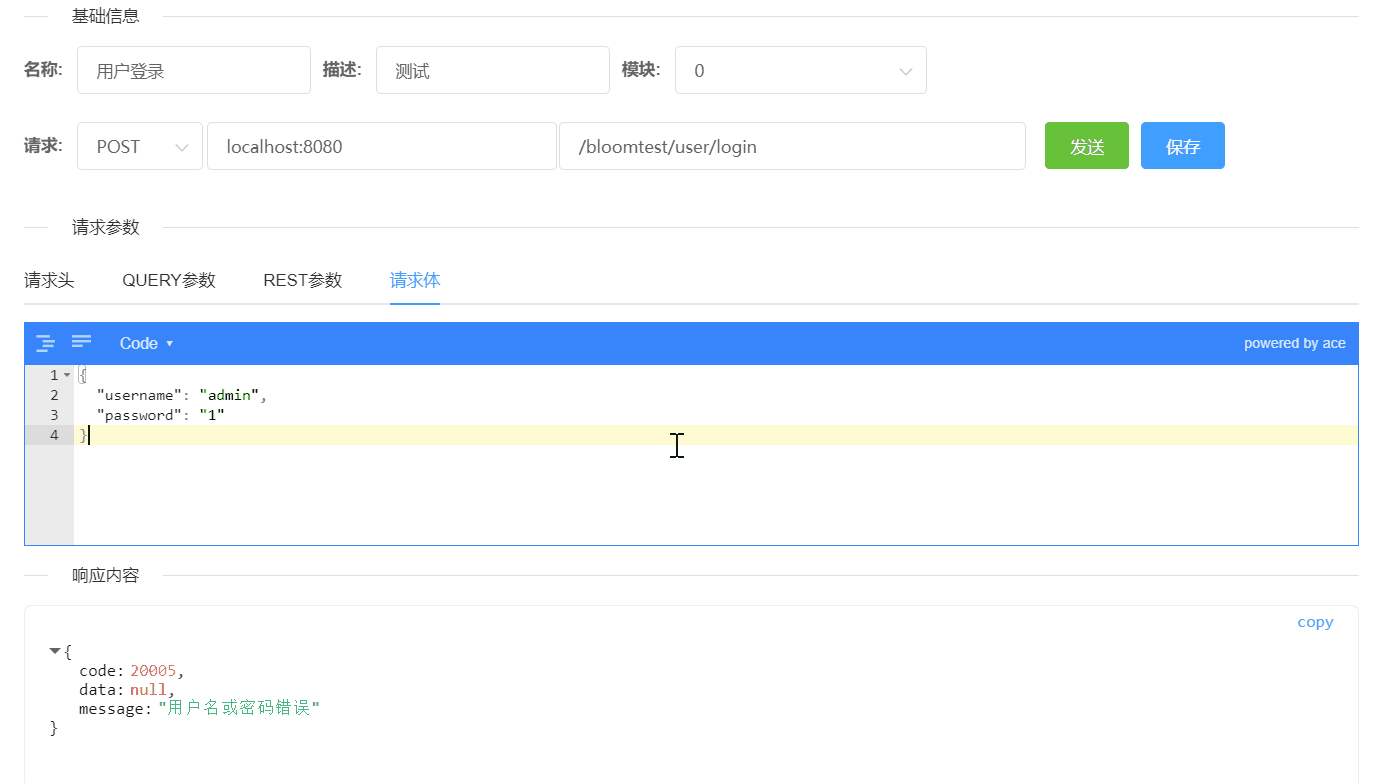Focus the 名称 field containing 用户登录
The width and height of the screenshot is (1378, 783).
click(194, 70)
